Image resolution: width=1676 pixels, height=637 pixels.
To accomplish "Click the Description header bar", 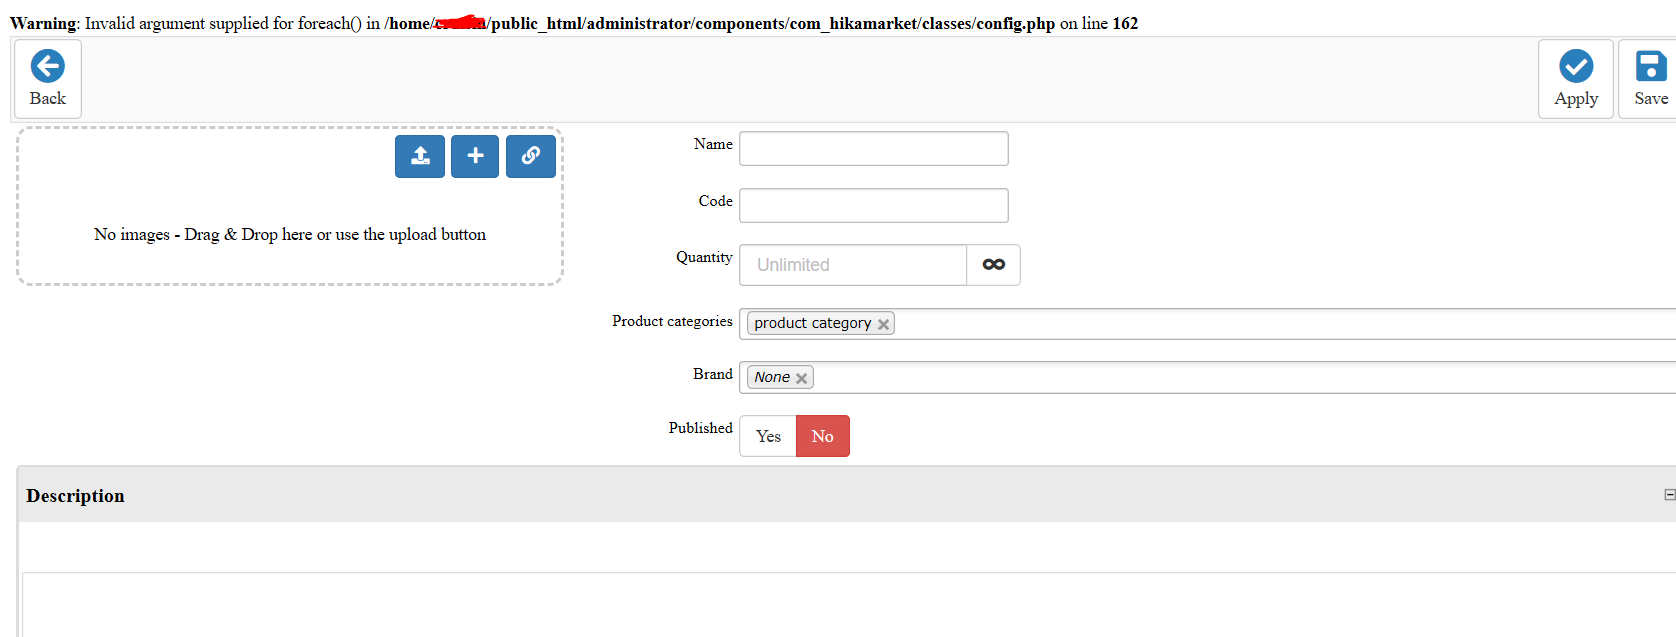I will [x=800, y=495].
